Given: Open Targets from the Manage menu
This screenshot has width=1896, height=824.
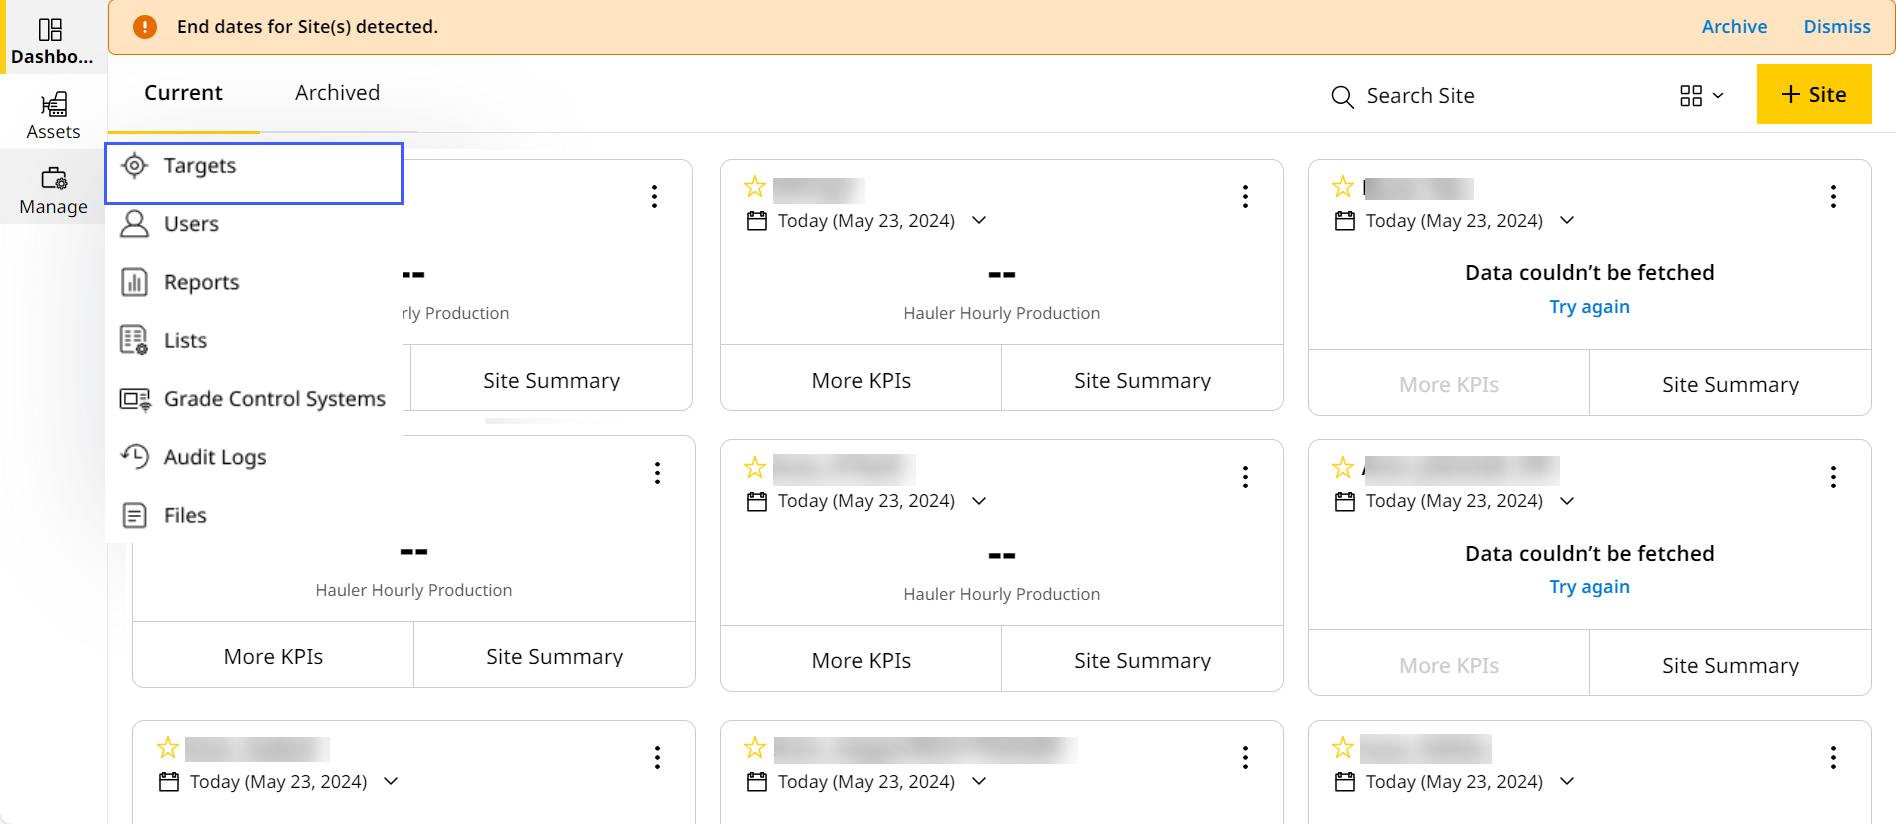Looking at the screenshot, I should [254, 173].
